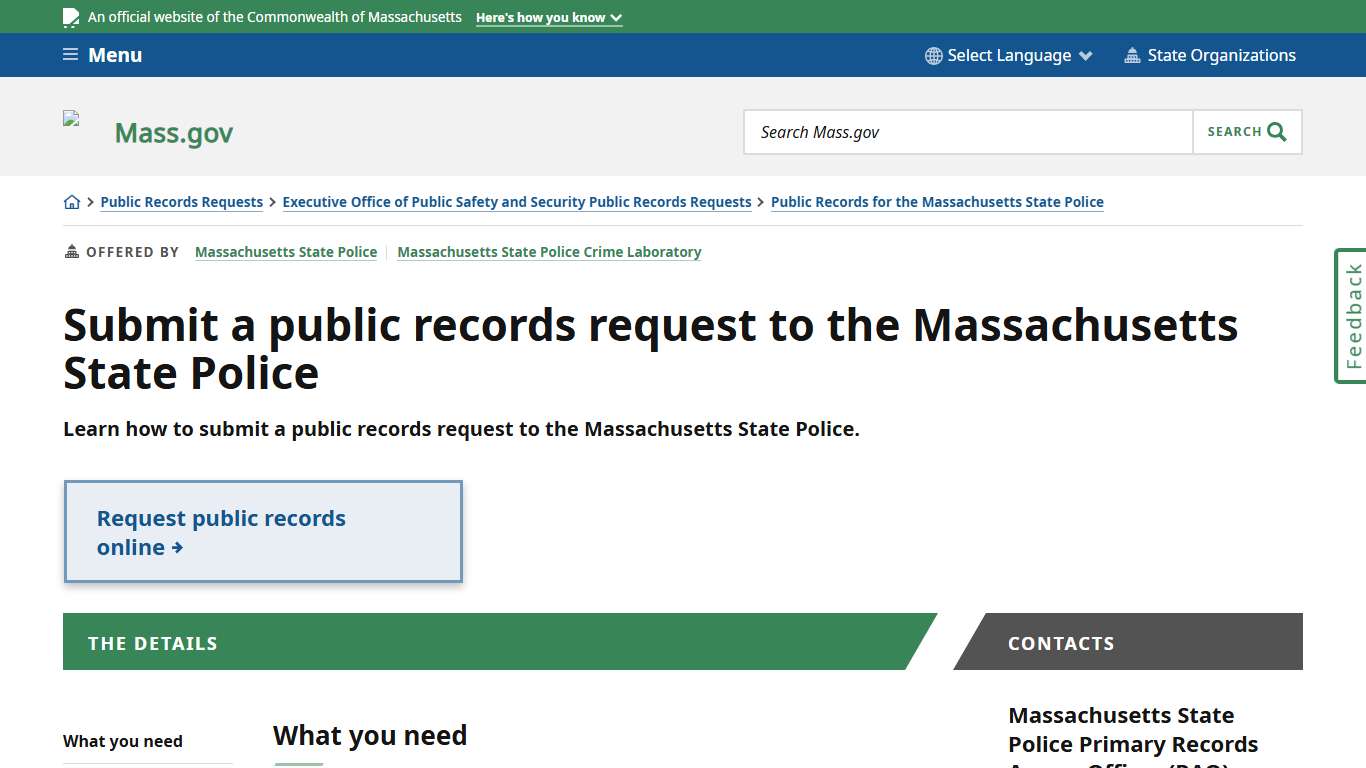The width and height of the screenshot is (1366, 768).
Task: Open the Feedback panel
Action: point(1351,315)
